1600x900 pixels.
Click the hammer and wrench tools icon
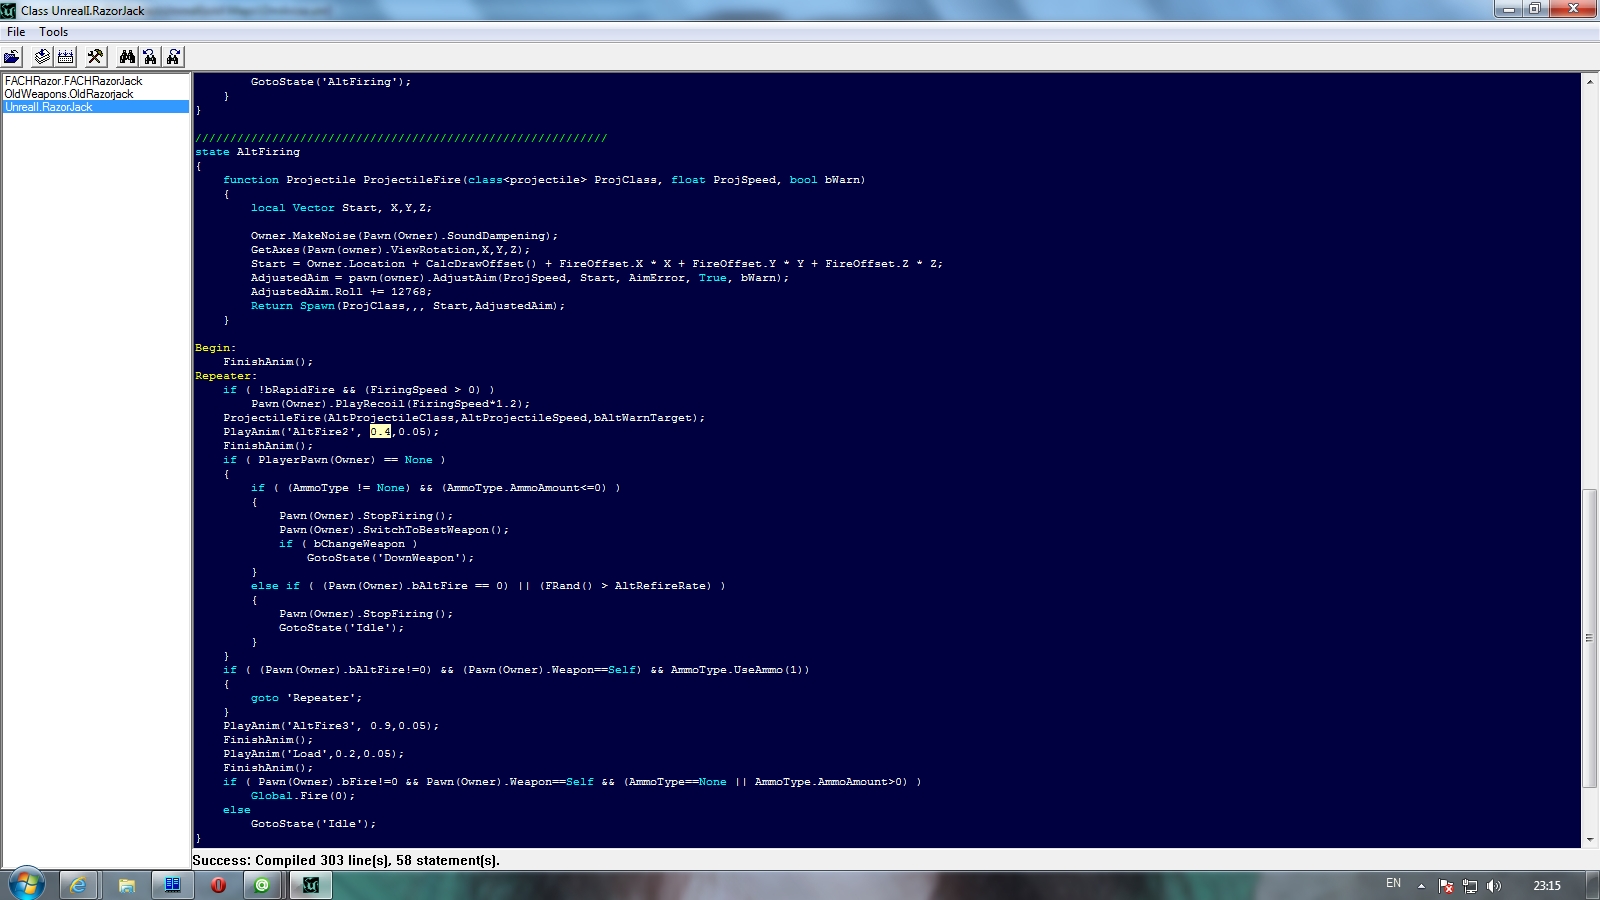pyautogui.click(x=96, y=57)
